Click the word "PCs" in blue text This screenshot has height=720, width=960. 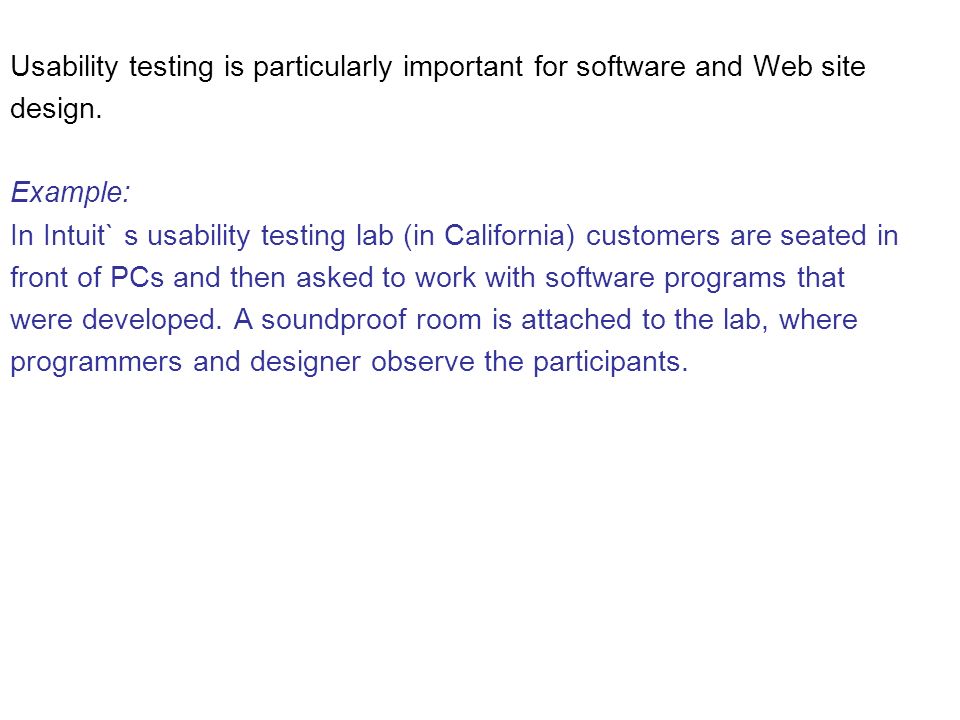coord(137,278)
